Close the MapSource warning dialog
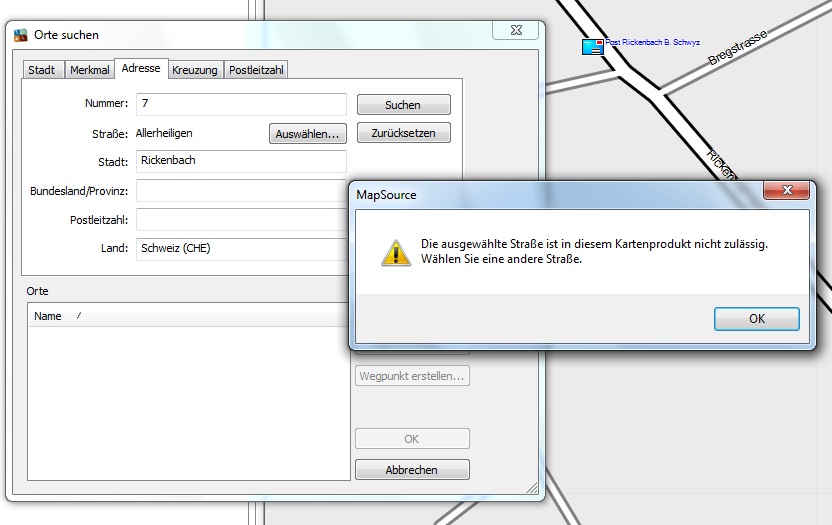 click(x=786, y=190)
